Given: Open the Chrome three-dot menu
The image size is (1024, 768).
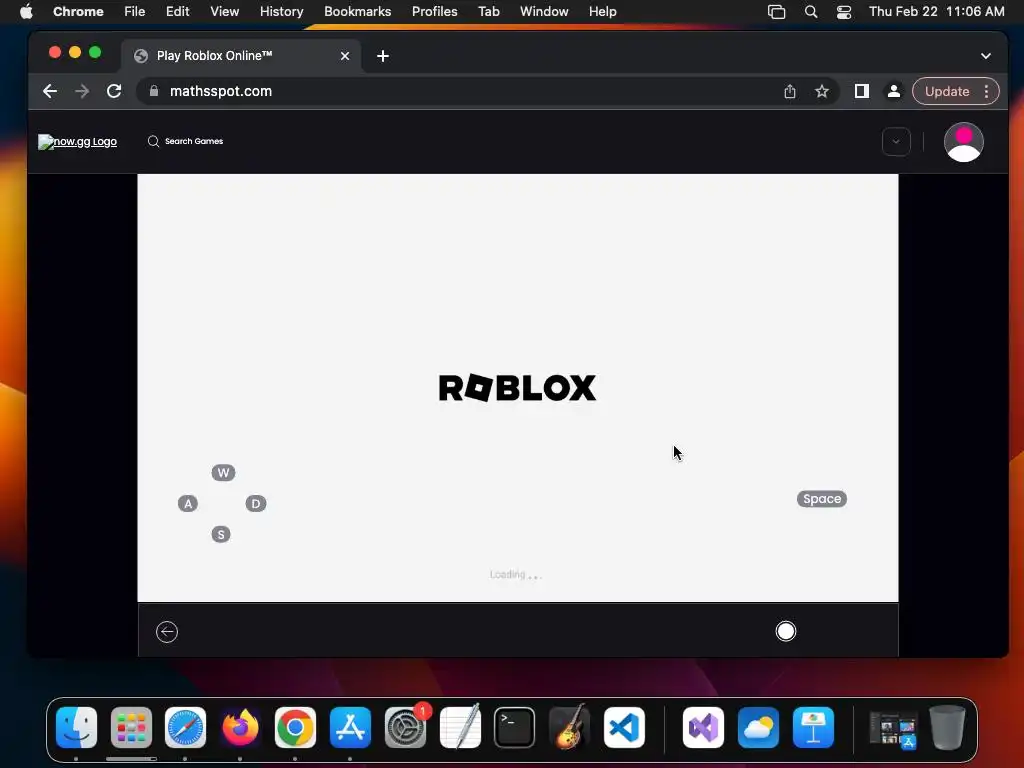Looking at the screenshot, I should point(986,91).
